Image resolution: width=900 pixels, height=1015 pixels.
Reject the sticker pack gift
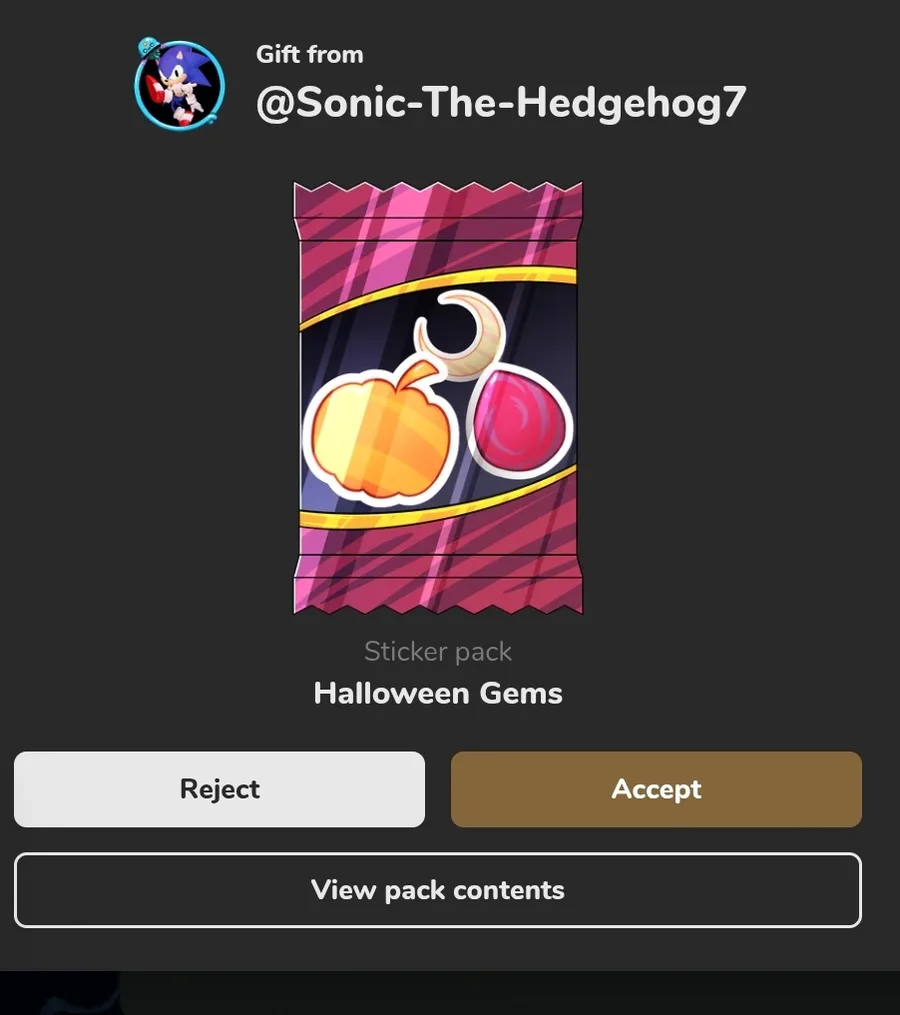(x=219, y=789)
